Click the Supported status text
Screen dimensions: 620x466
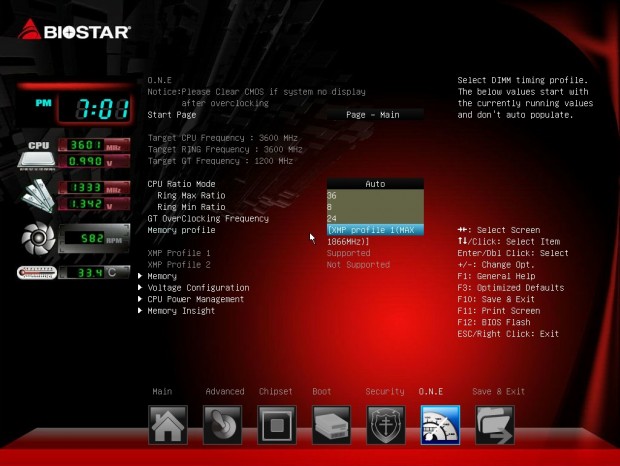(349, 253)
